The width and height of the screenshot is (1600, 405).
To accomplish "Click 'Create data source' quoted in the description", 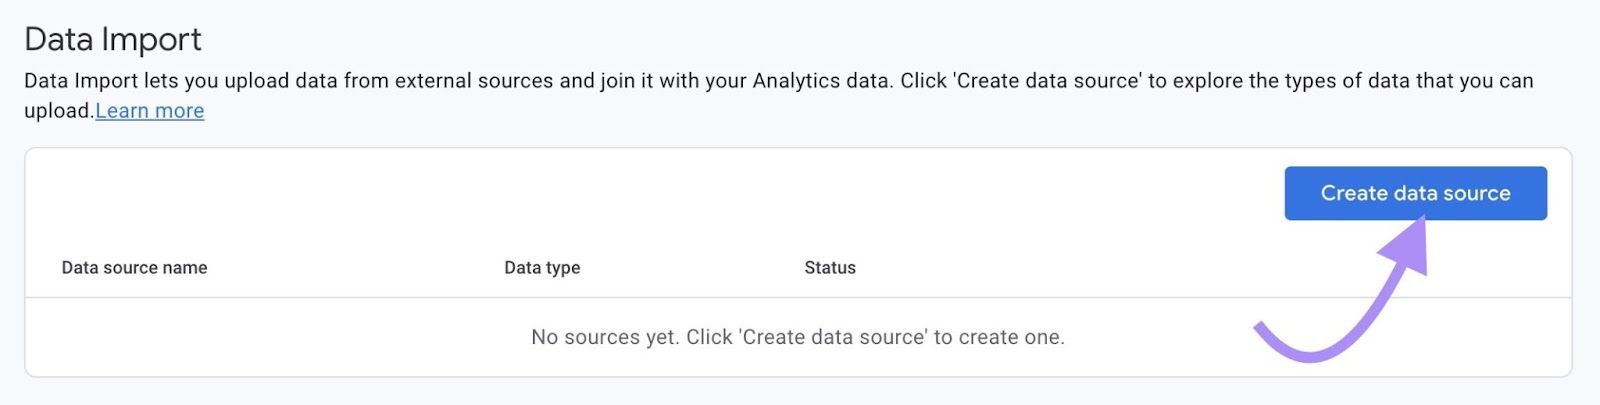I will tap(1047, 81).
